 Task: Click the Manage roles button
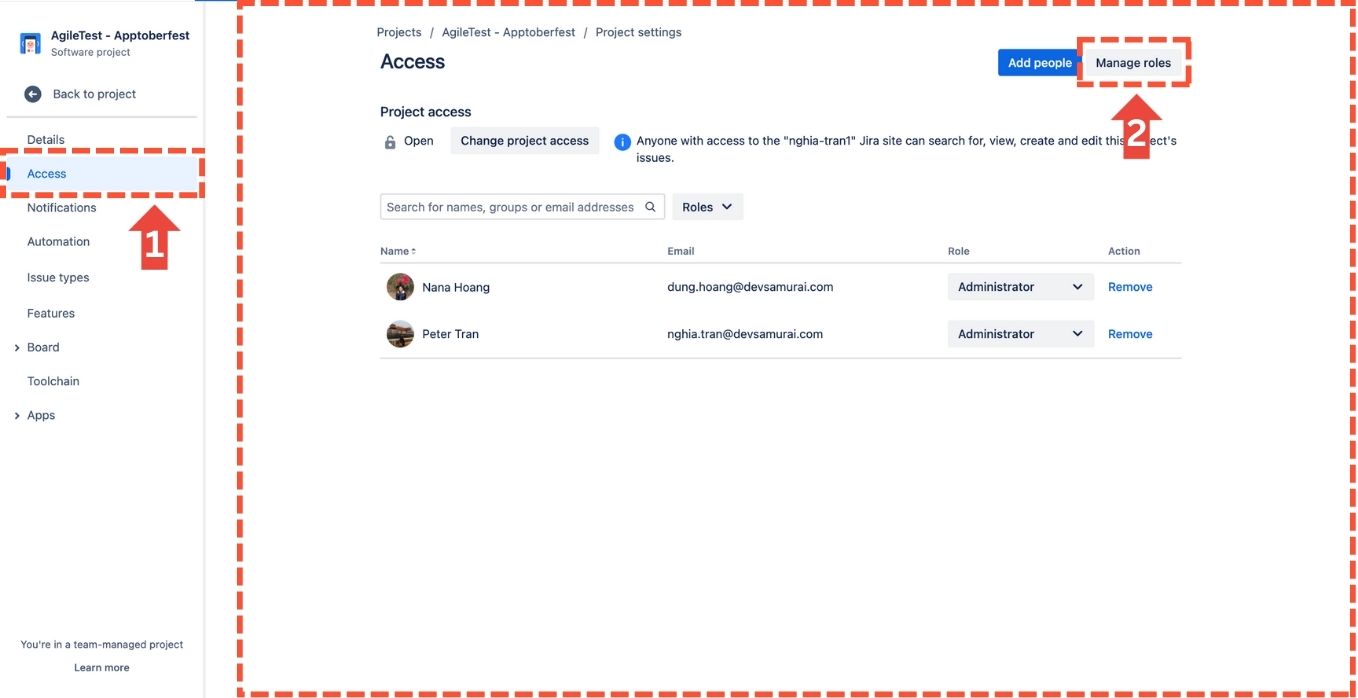1133,63
